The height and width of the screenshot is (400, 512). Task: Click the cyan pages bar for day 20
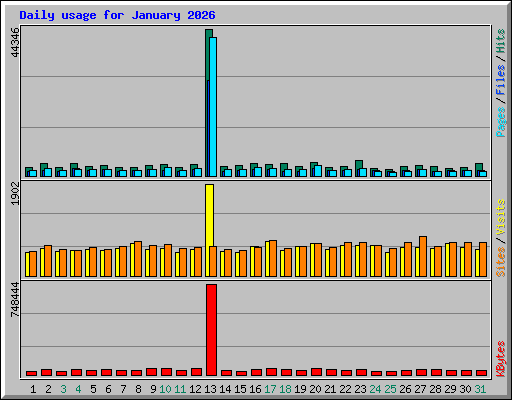pos(318,171)
